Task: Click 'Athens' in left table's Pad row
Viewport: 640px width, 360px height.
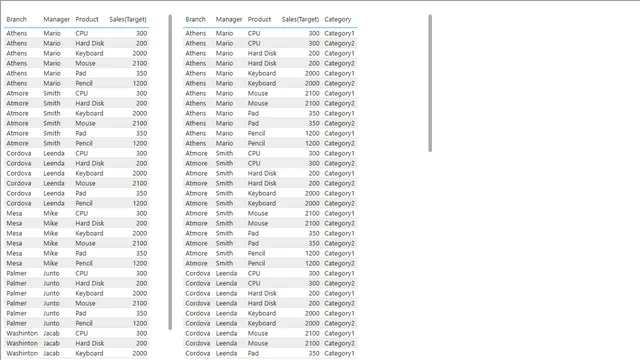Action: (x=16, y=73)
